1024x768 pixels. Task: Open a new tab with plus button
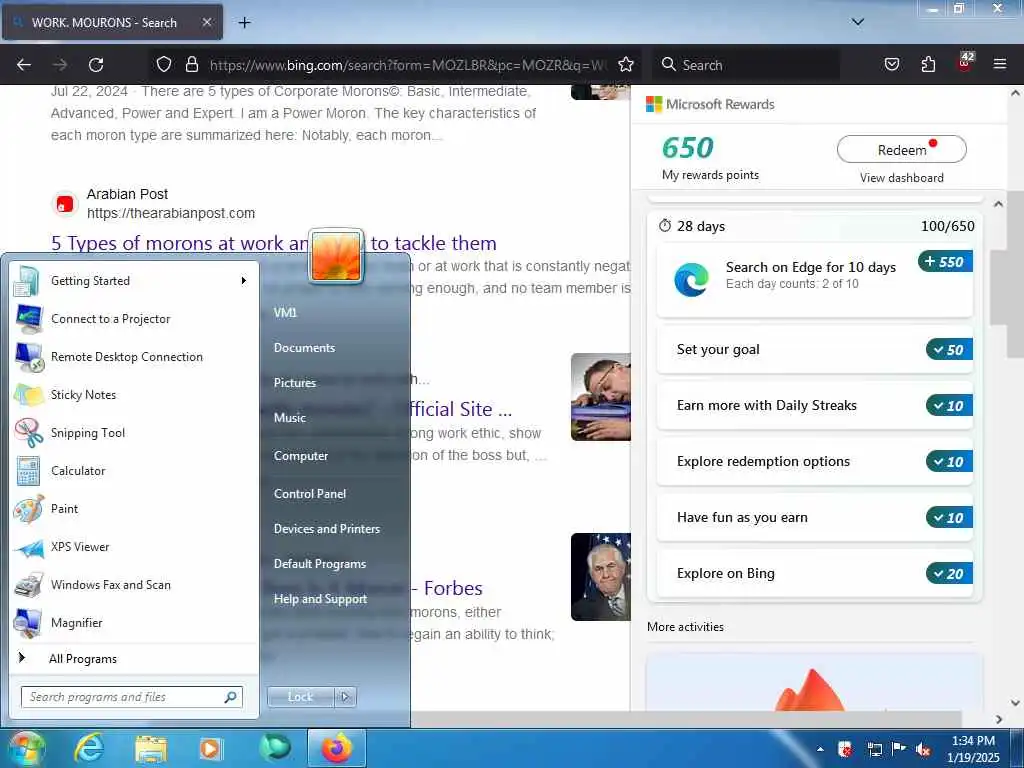point(244,23)
